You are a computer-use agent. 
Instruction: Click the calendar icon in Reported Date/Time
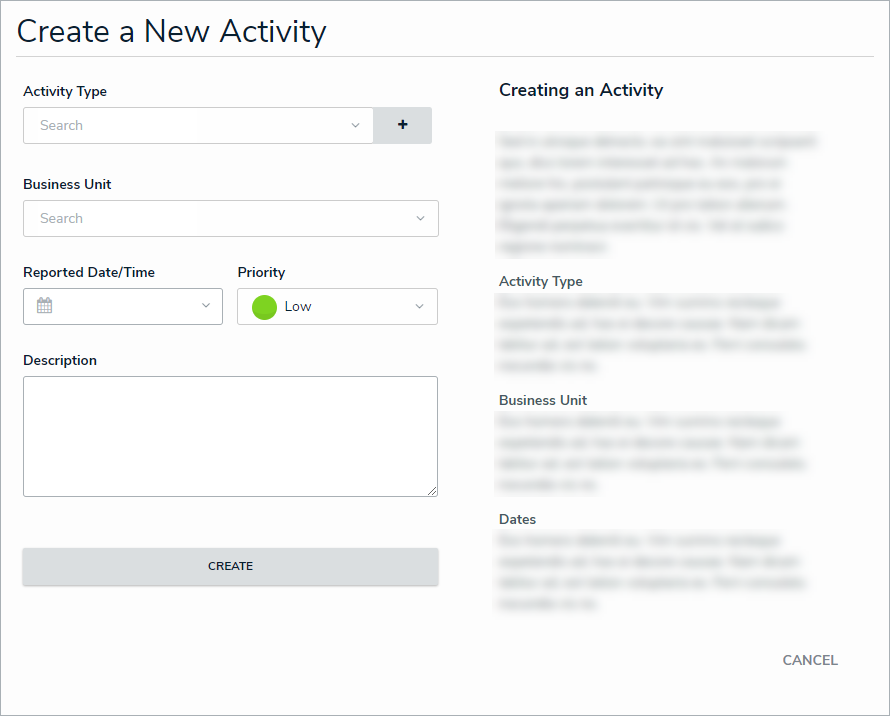44,306
